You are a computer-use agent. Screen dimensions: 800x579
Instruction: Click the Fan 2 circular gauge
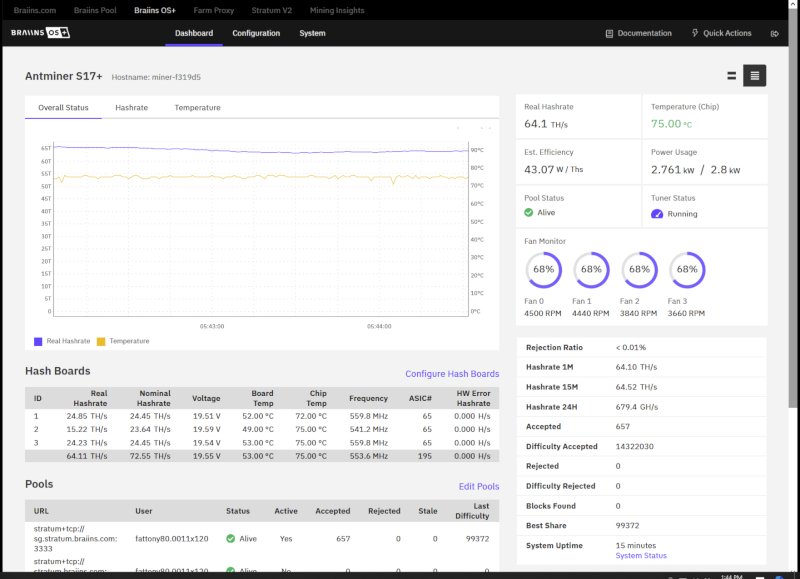coord(639,270)
